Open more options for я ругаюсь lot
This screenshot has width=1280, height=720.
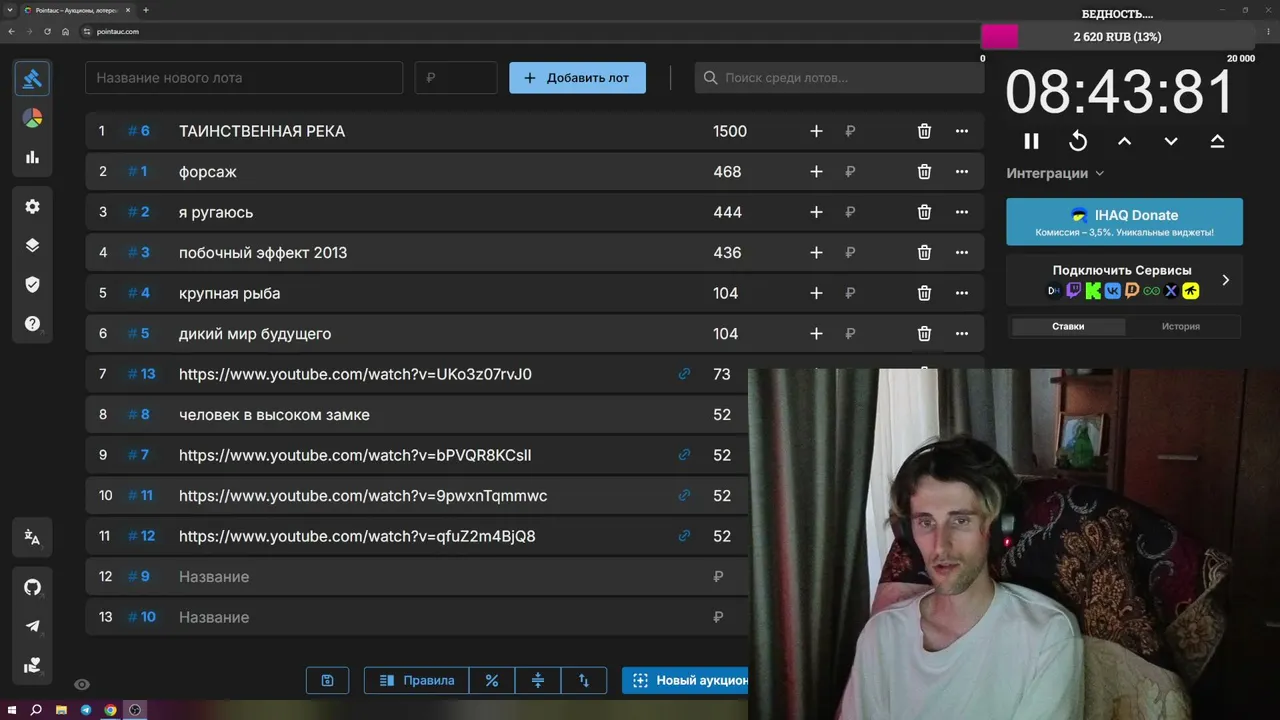click(x=962, y=212)
